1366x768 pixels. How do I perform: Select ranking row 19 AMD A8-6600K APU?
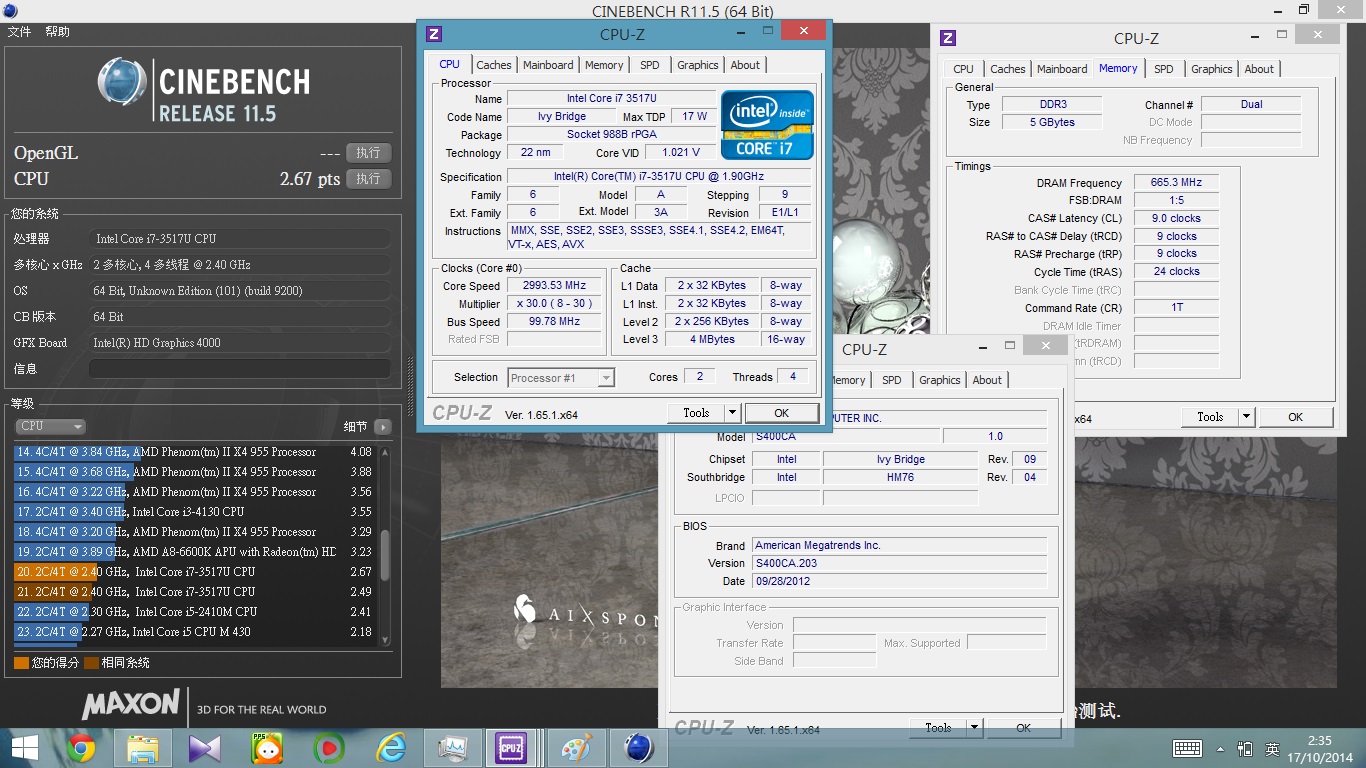(194, 552)
